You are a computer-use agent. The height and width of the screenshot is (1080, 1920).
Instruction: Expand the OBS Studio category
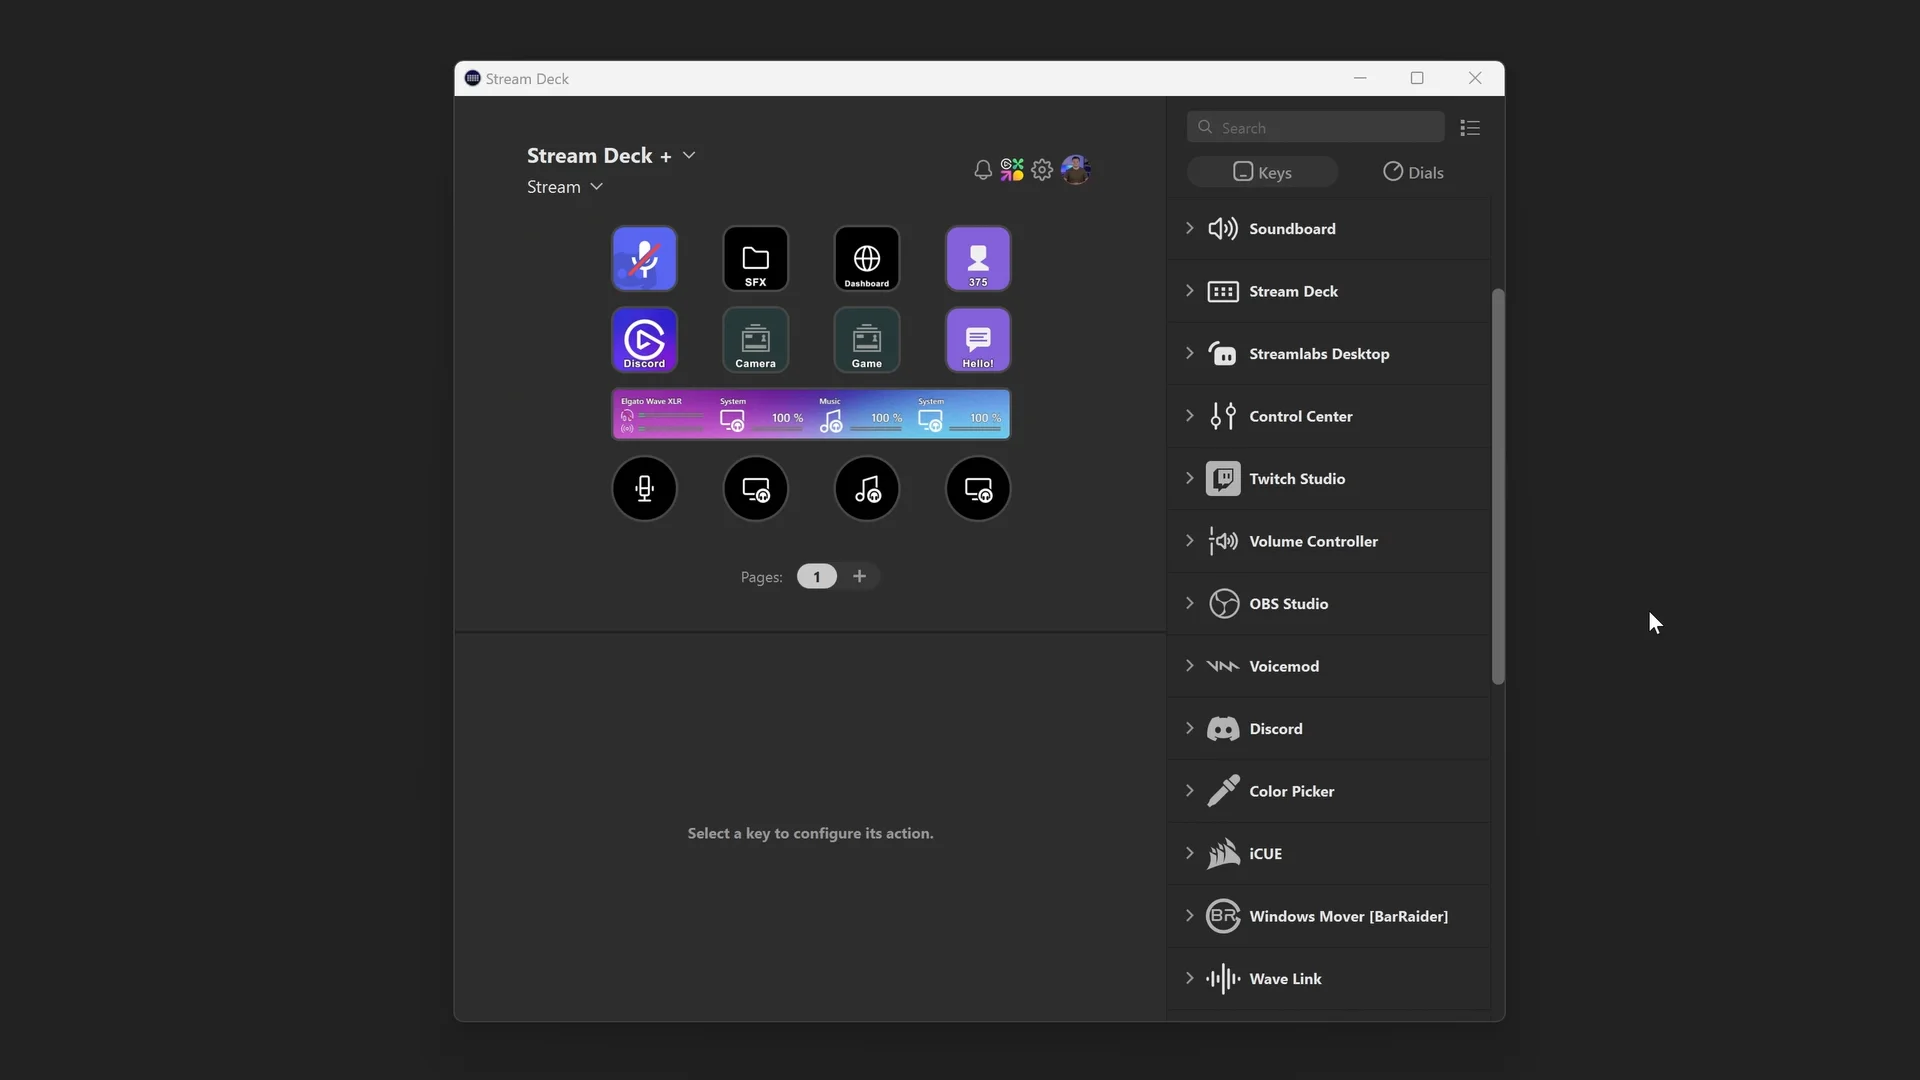1190,603
